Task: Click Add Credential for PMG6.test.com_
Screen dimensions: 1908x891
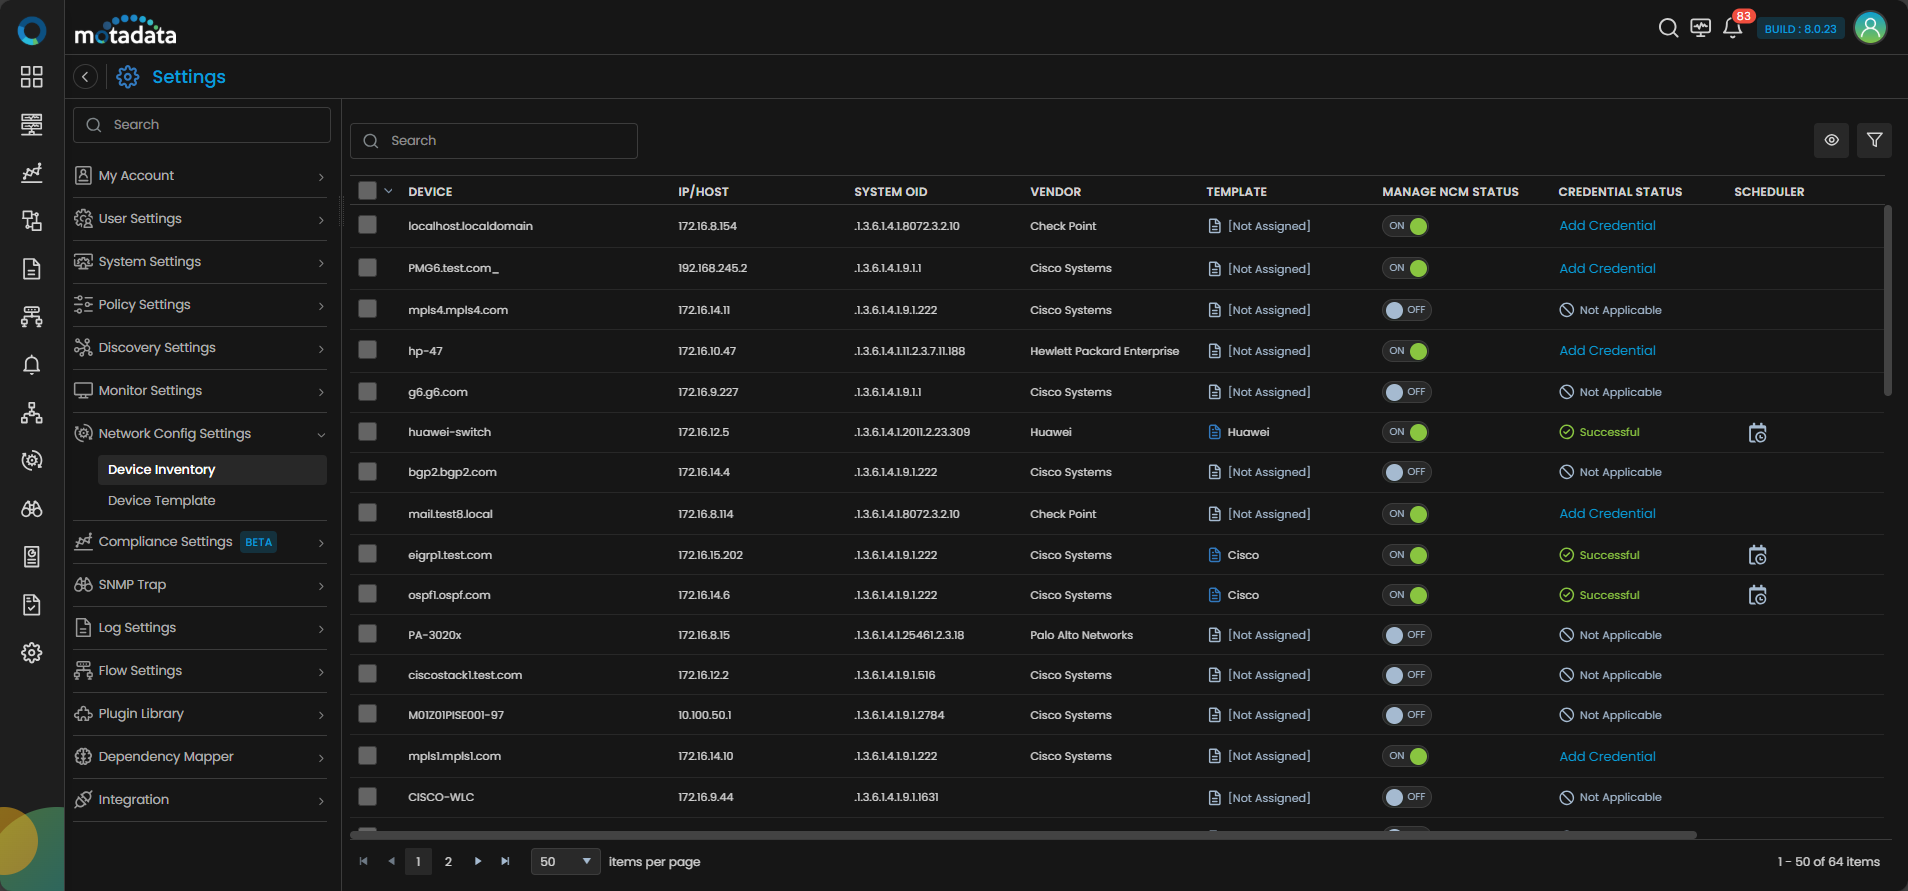Action: (1607, 269)
